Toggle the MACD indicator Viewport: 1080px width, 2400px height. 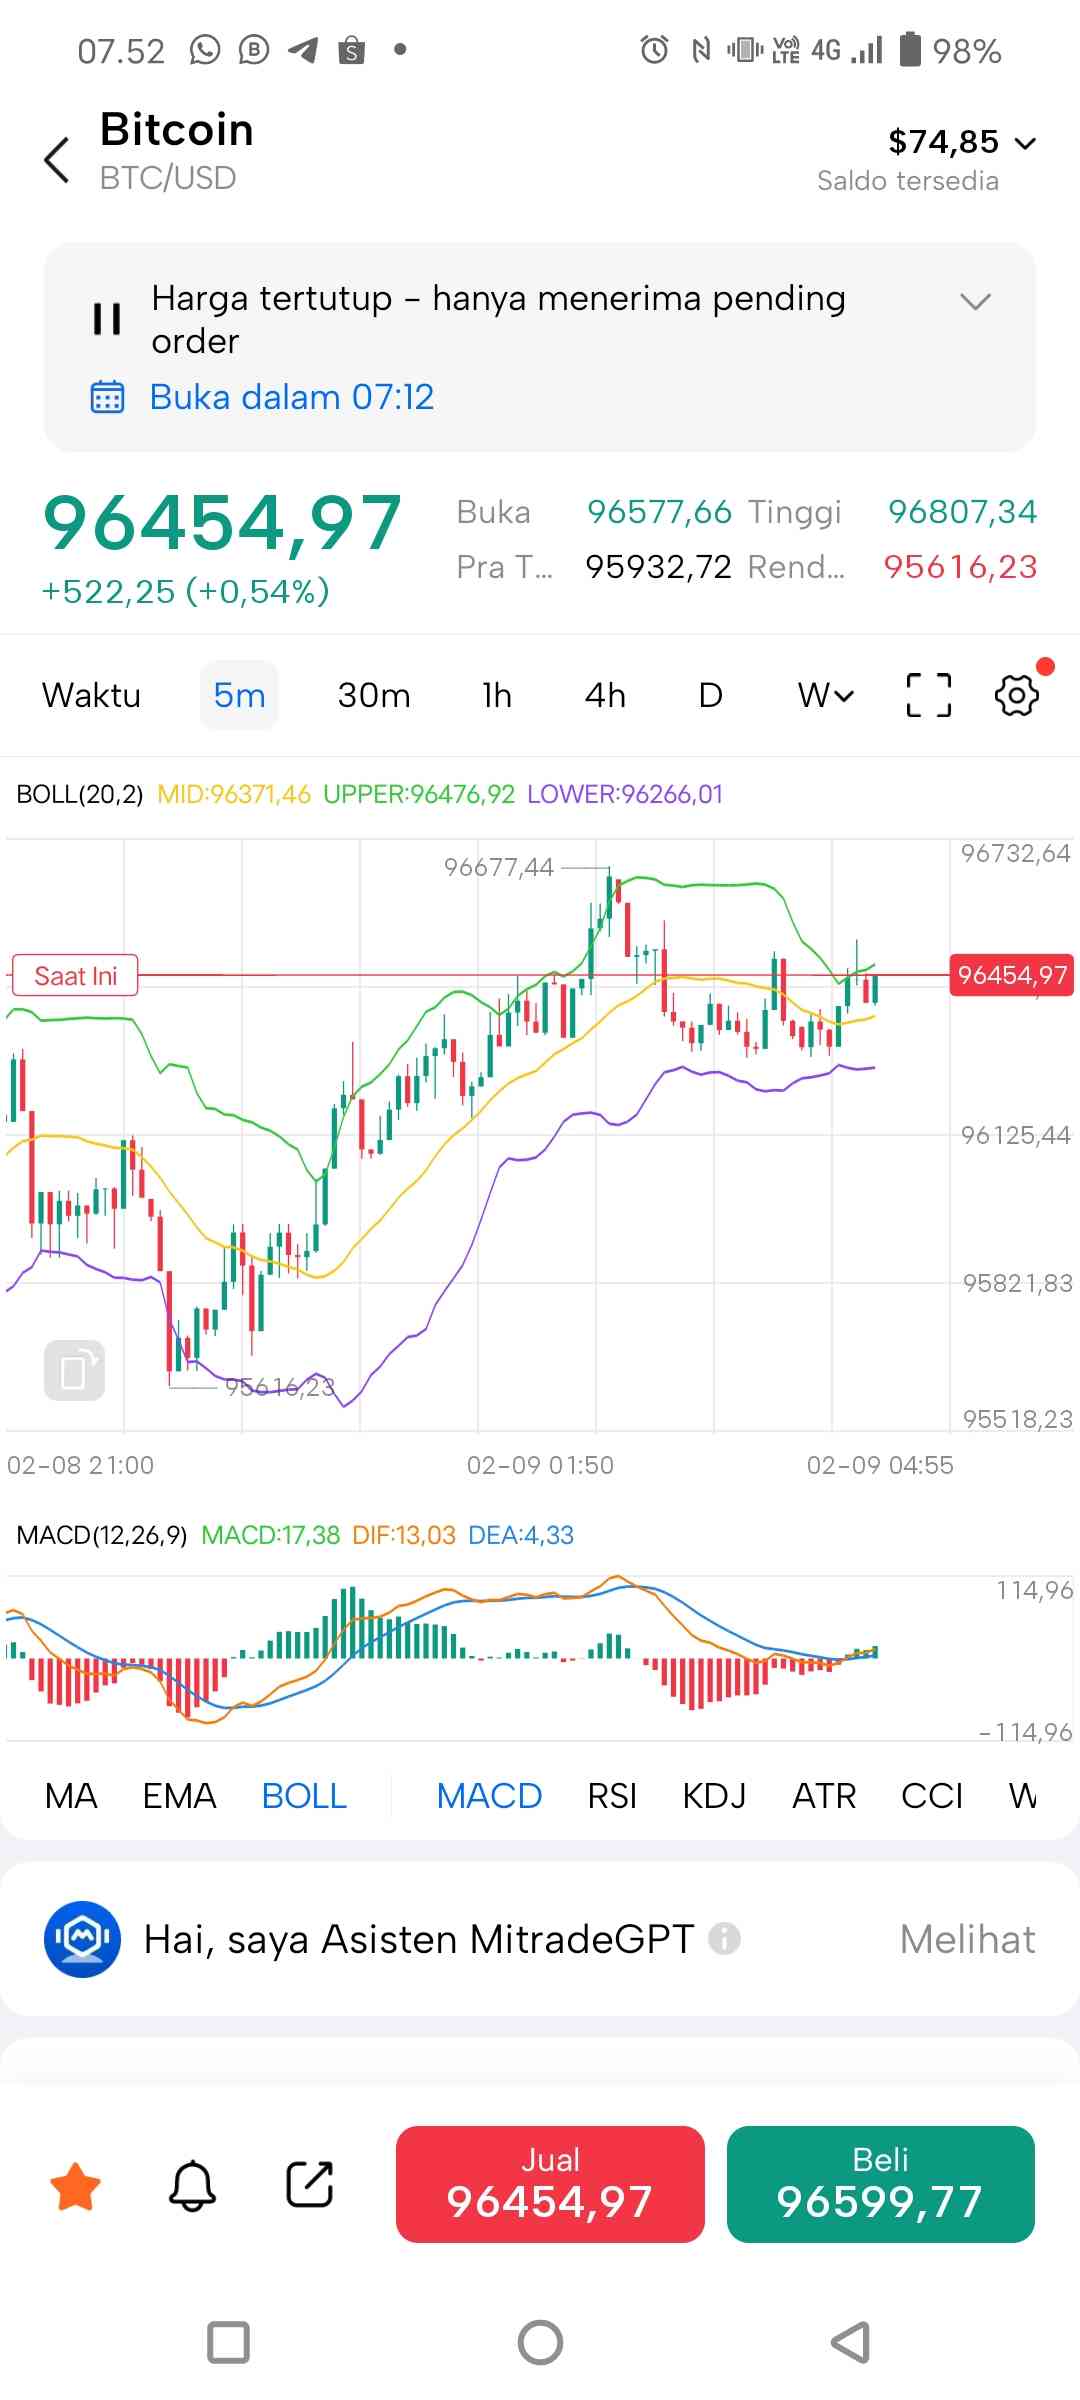pos(489,1796)
